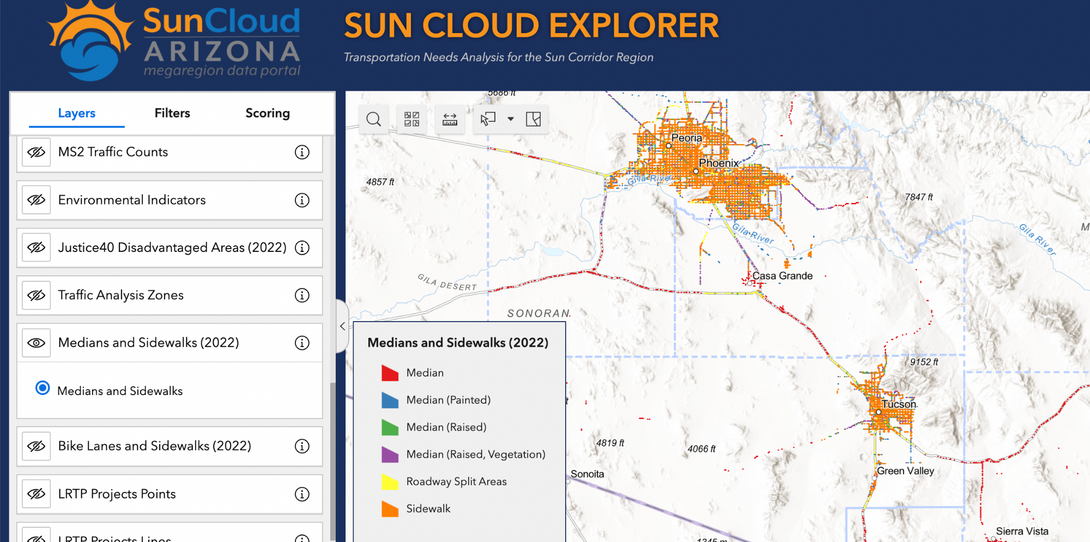Activate the select features tool

pos(488,119)
